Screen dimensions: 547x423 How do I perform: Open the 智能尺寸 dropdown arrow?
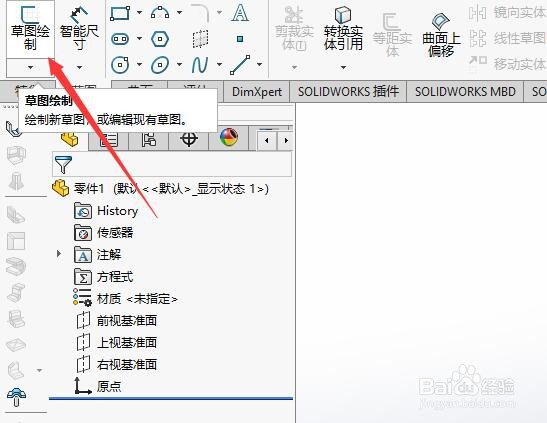click(80, 67)
